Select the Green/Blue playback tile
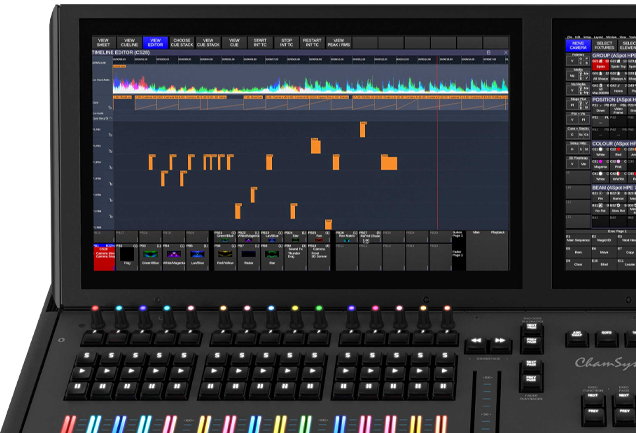 (150, 258)
